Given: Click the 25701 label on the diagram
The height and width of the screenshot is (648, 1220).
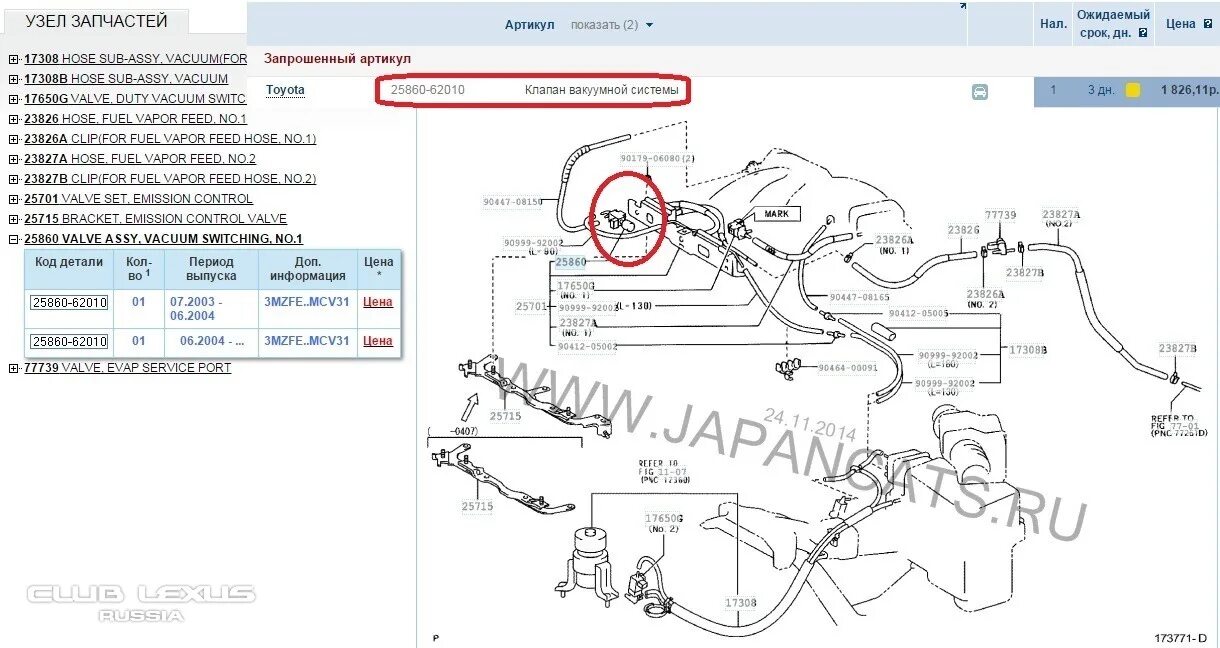Looking at the screenshot, I should pyautogui.click(x=531, y=306).
